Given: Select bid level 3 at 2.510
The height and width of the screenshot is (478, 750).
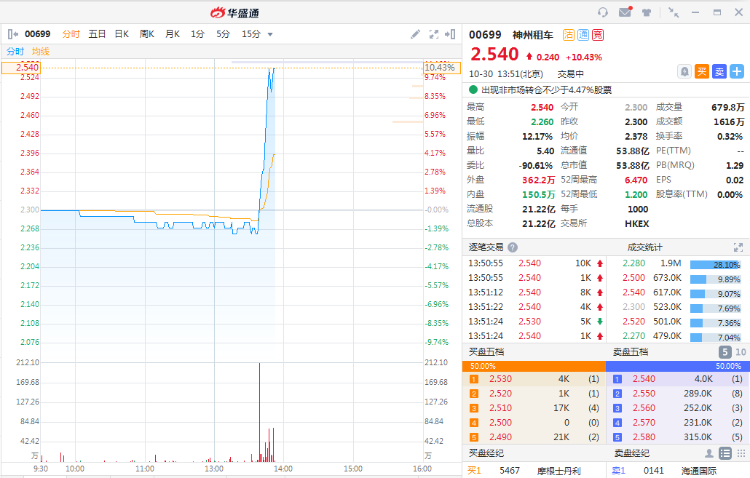Looking at the screenshot, I should click(x=534, y=408).
